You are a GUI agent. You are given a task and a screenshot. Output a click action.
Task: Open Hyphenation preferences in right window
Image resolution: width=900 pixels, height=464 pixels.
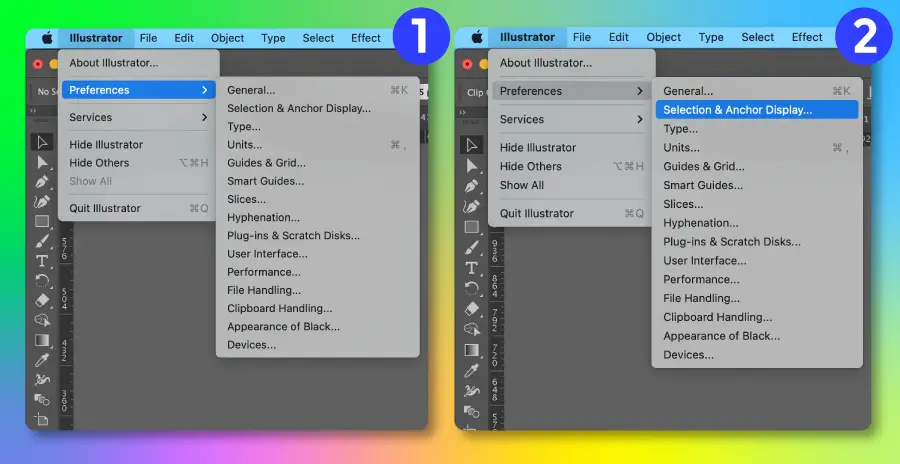701,223
